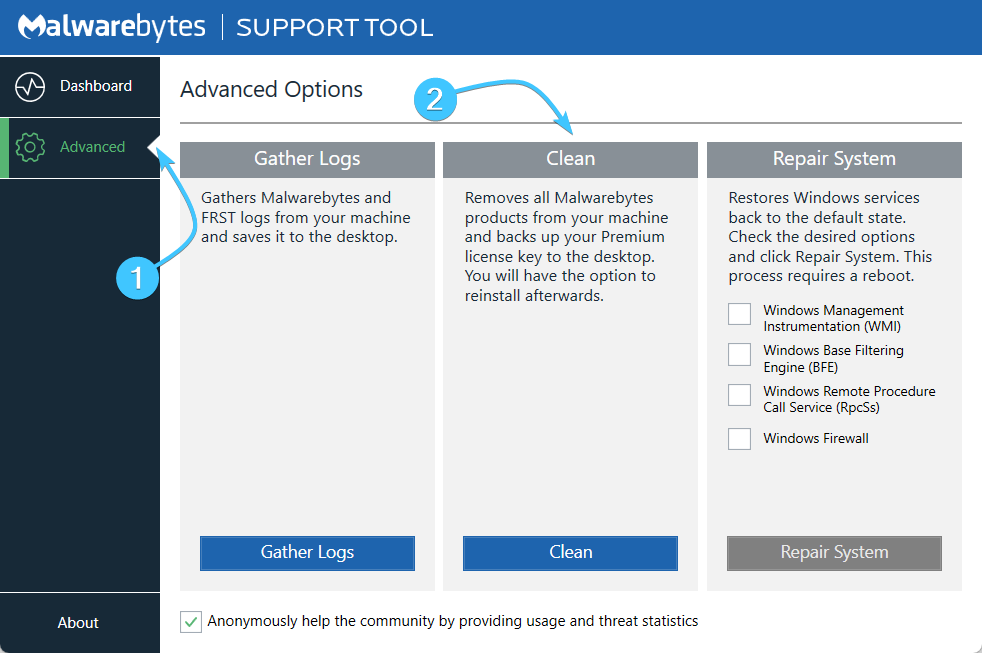Click the blue Clean button
The height and width of the screenshot is (653, 982).
(x=571, y=553)
